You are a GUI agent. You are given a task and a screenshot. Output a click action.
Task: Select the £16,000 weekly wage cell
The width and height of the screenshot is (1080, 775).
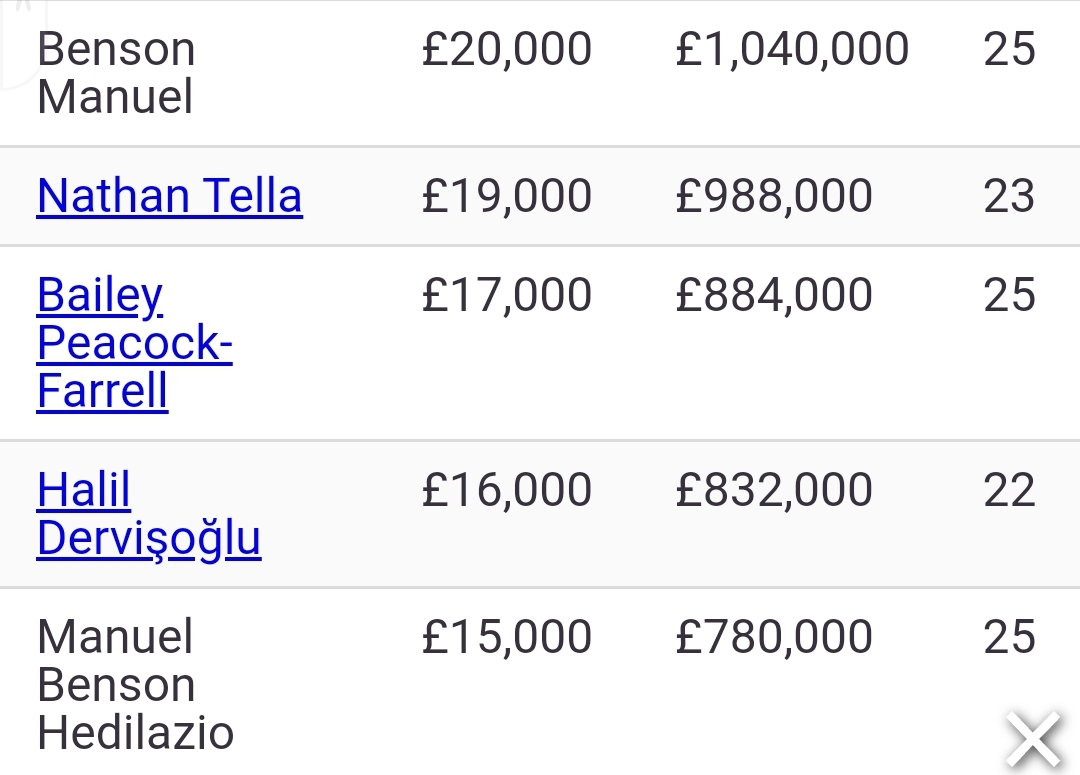pos(506,490)
